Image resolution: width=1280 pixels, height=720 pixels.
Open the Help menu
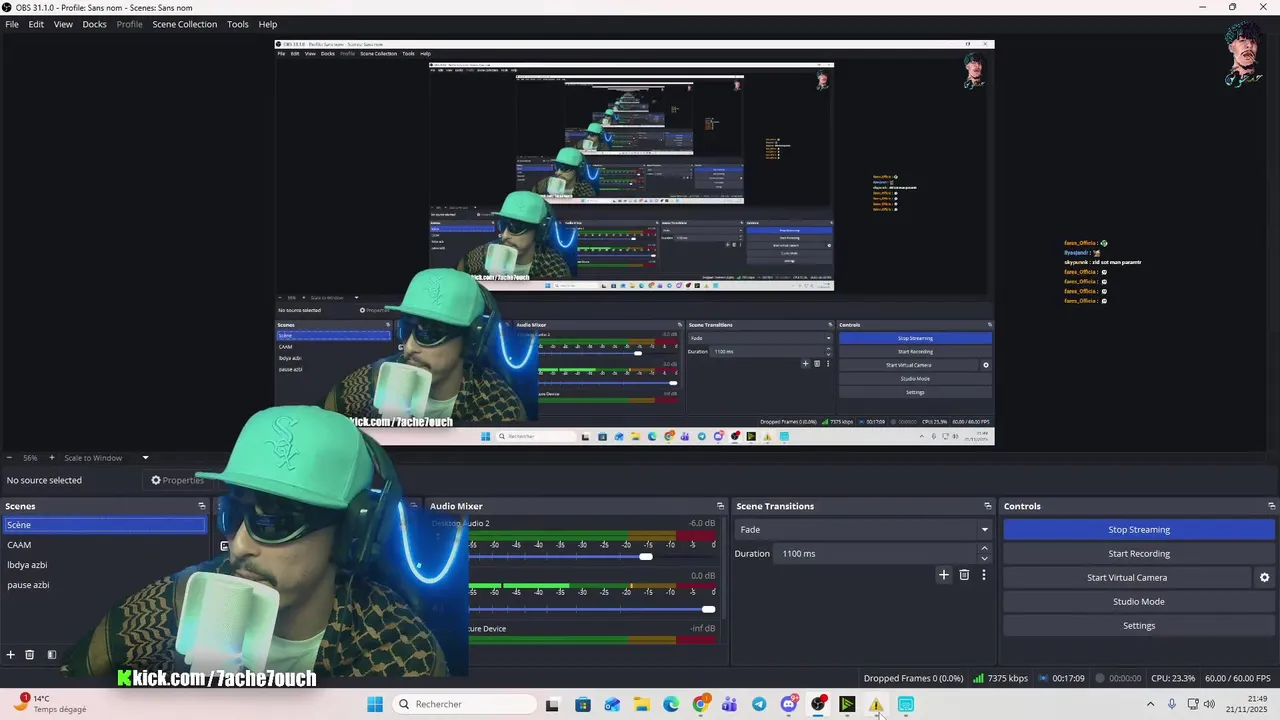268,24
